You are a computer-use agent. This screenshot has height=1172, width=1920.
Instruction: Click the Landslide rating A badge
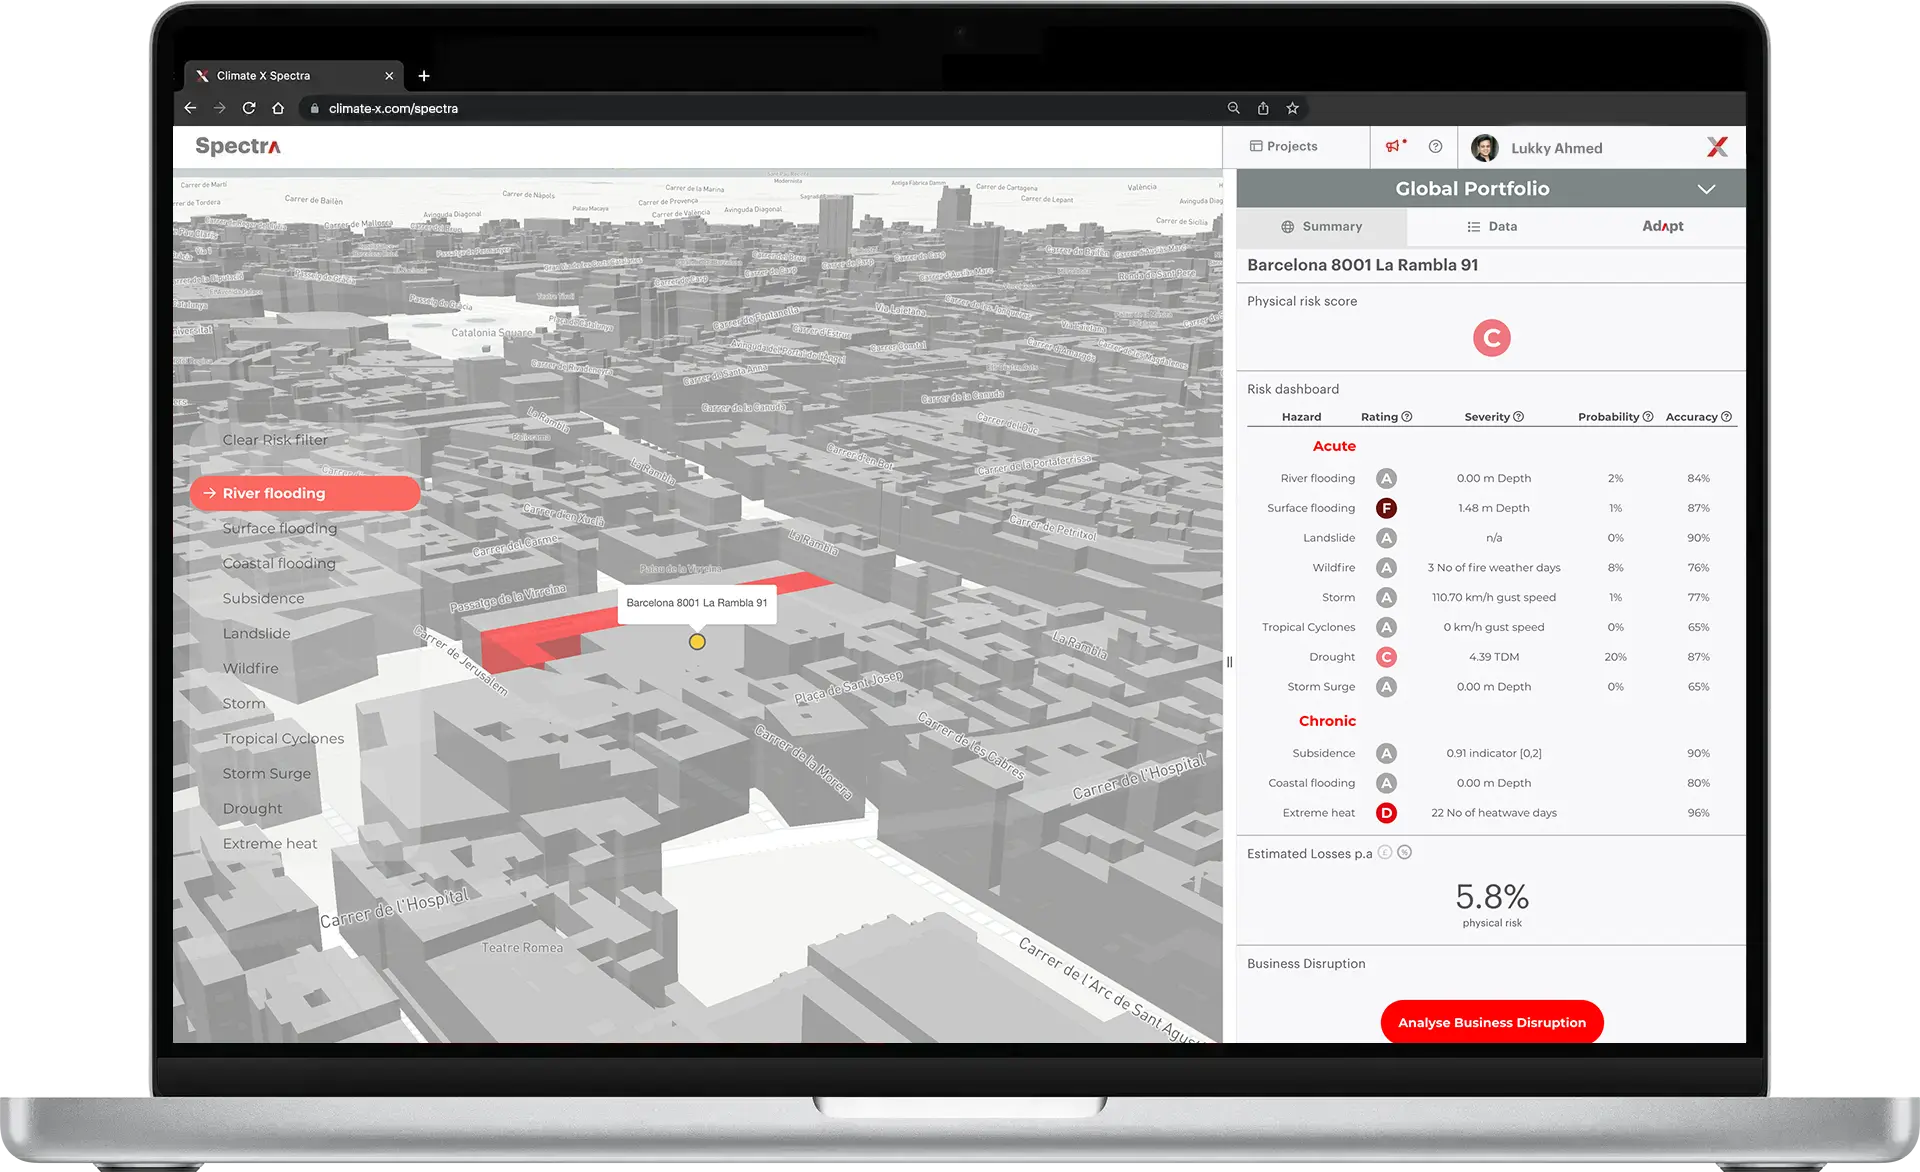[1386, 538]
